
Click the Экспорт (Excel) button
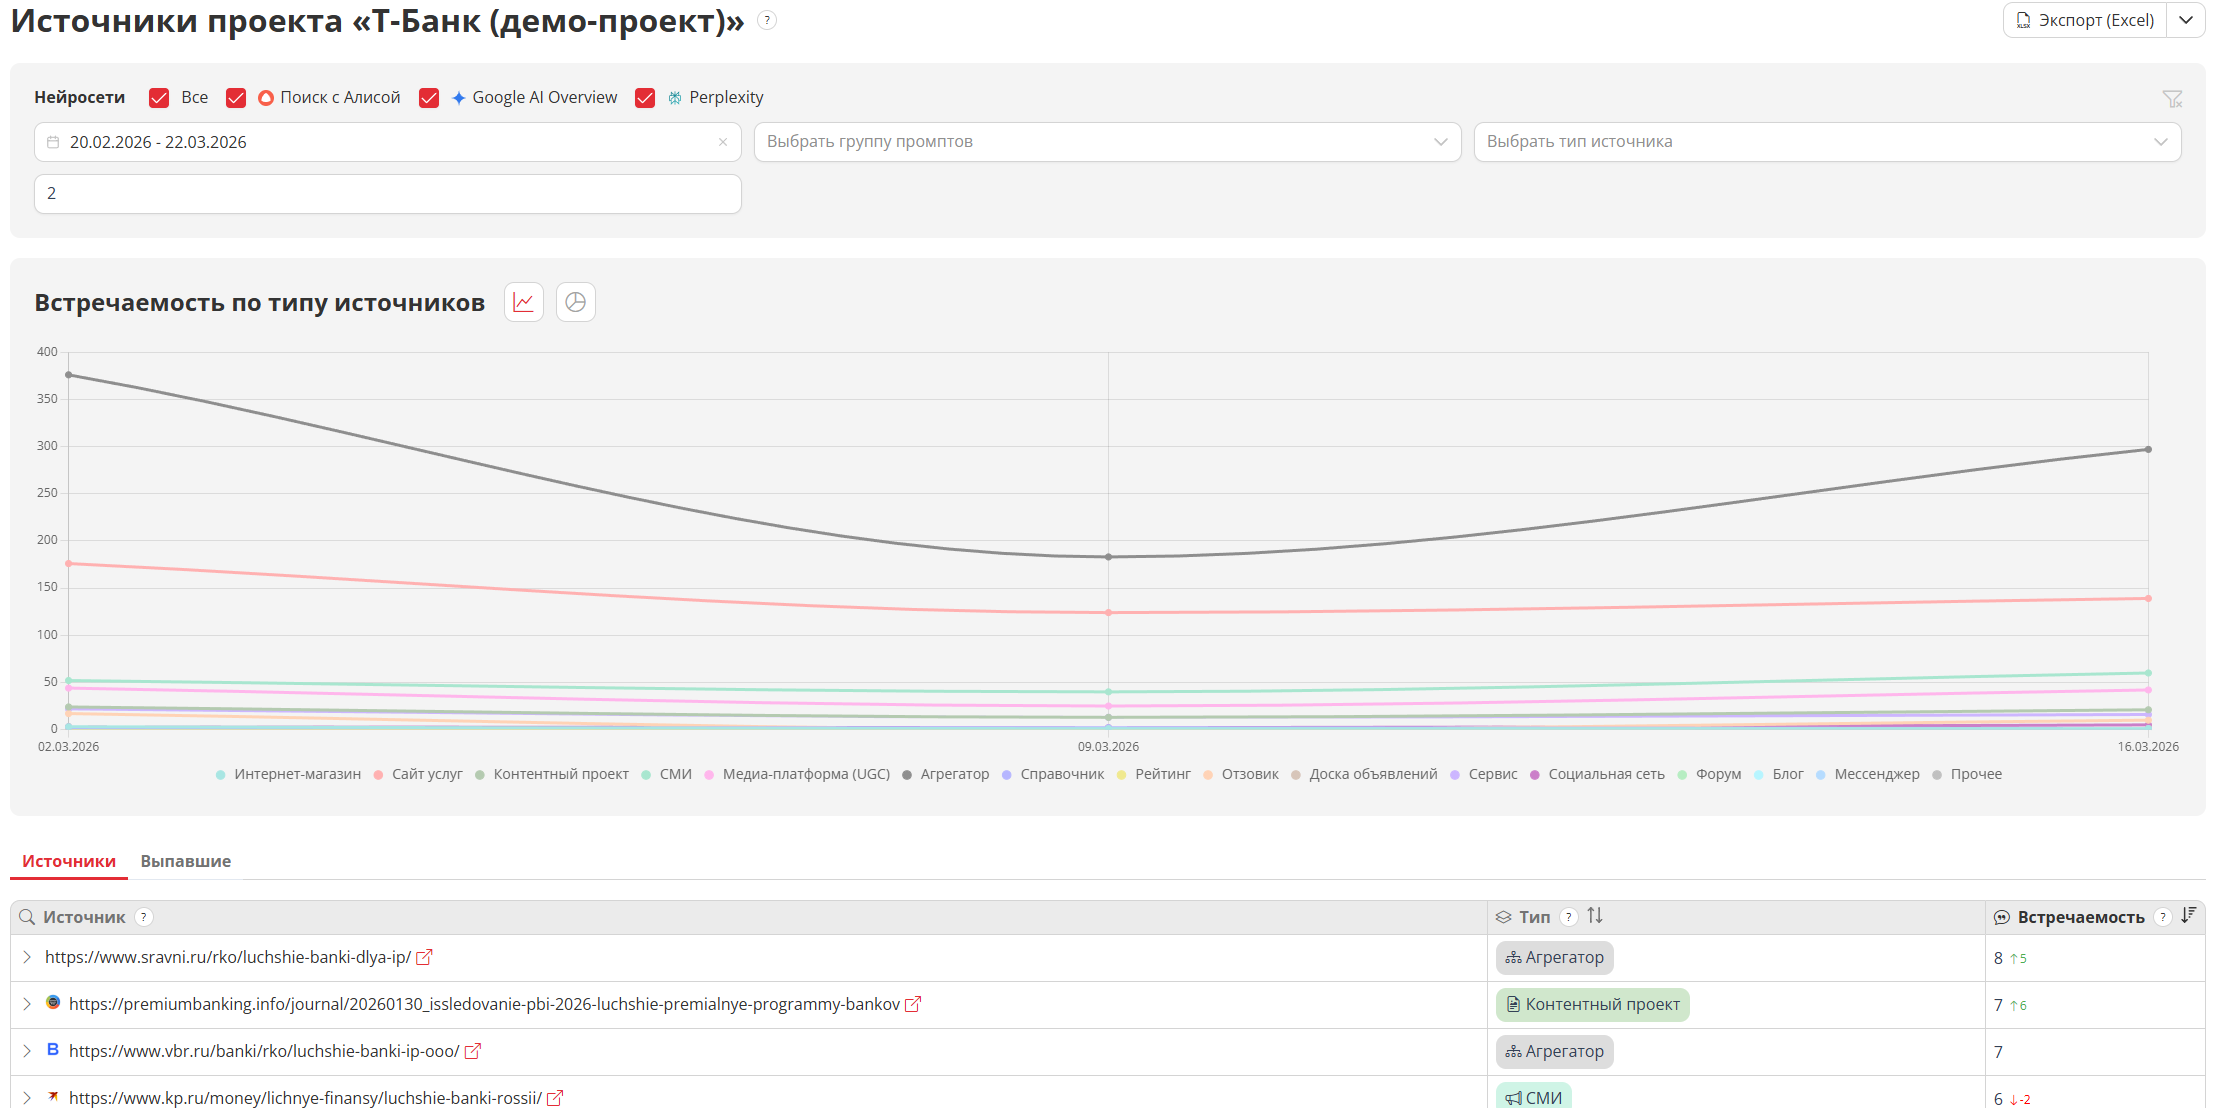2085,20
